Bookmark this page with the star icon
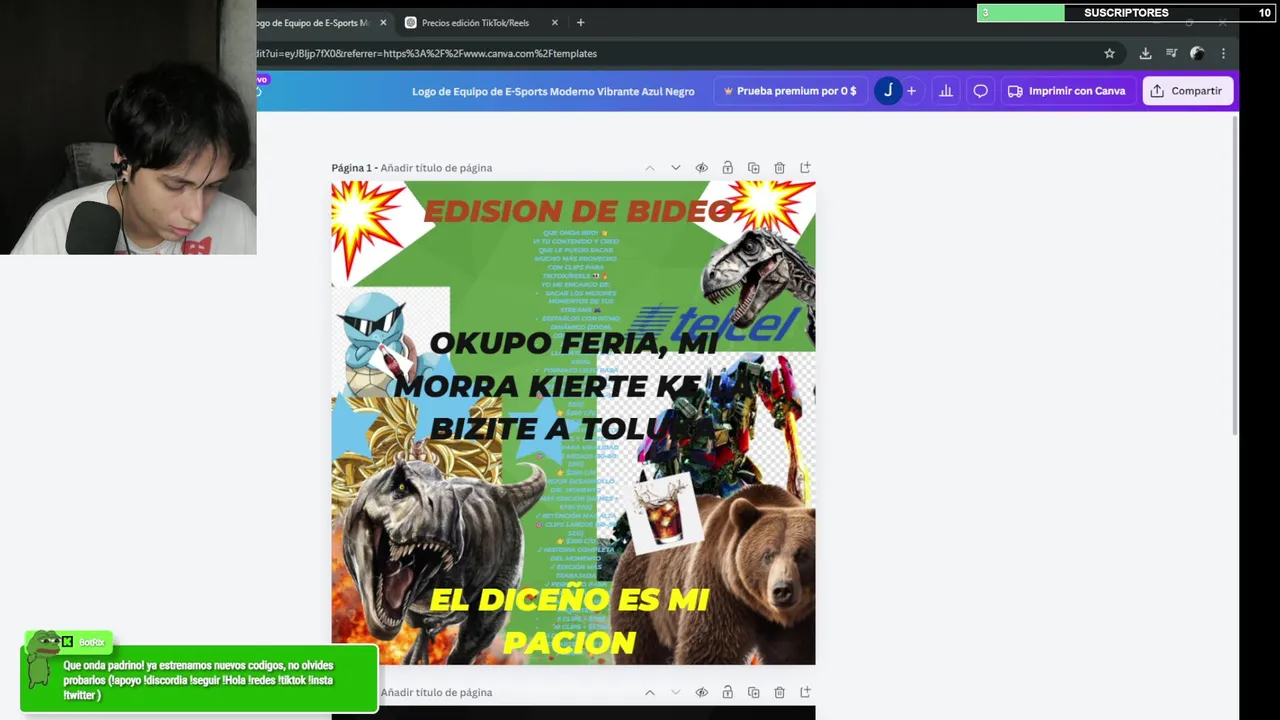Image resolution: width=1280 pixels, height=720 pixels. click(1109, 54)
